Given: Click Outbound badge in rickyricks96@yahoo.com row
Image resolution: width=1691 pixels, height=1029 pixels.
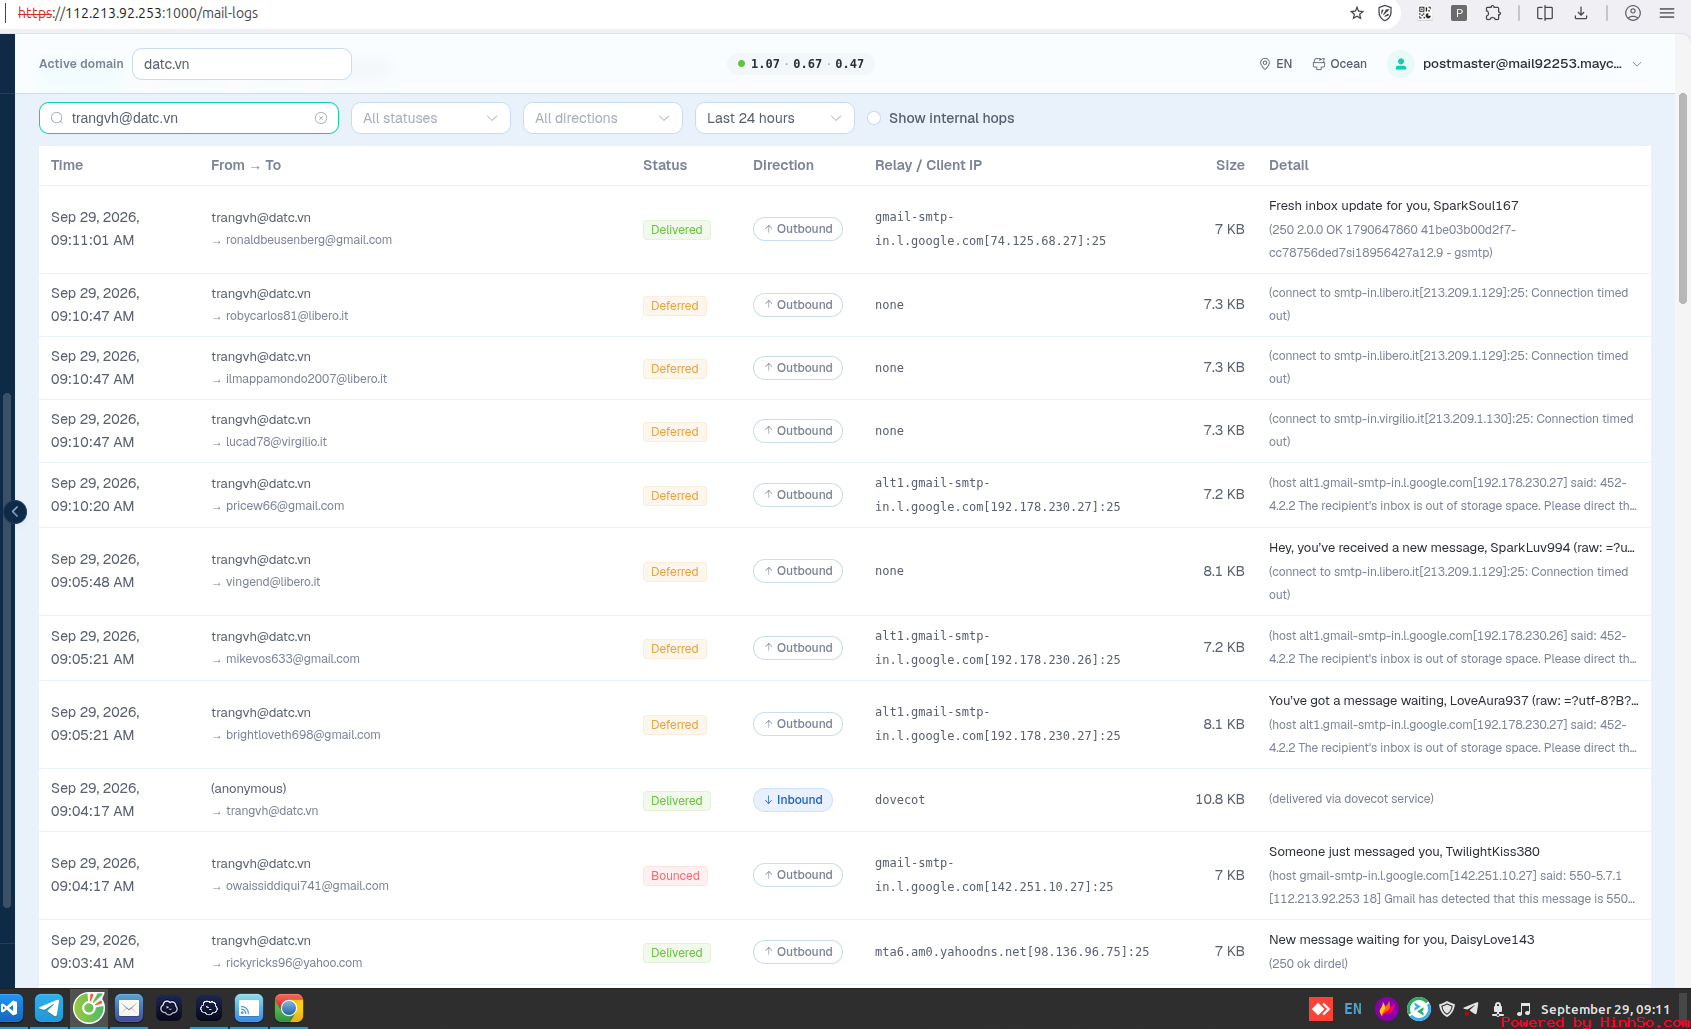Looking at the screenshot, I should [798, 952].
